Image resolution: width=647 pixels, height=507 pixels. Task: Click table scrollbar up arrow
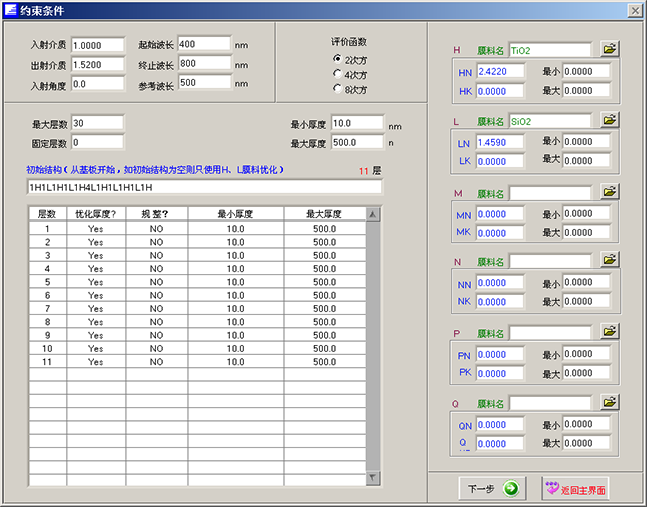(373, 214)
